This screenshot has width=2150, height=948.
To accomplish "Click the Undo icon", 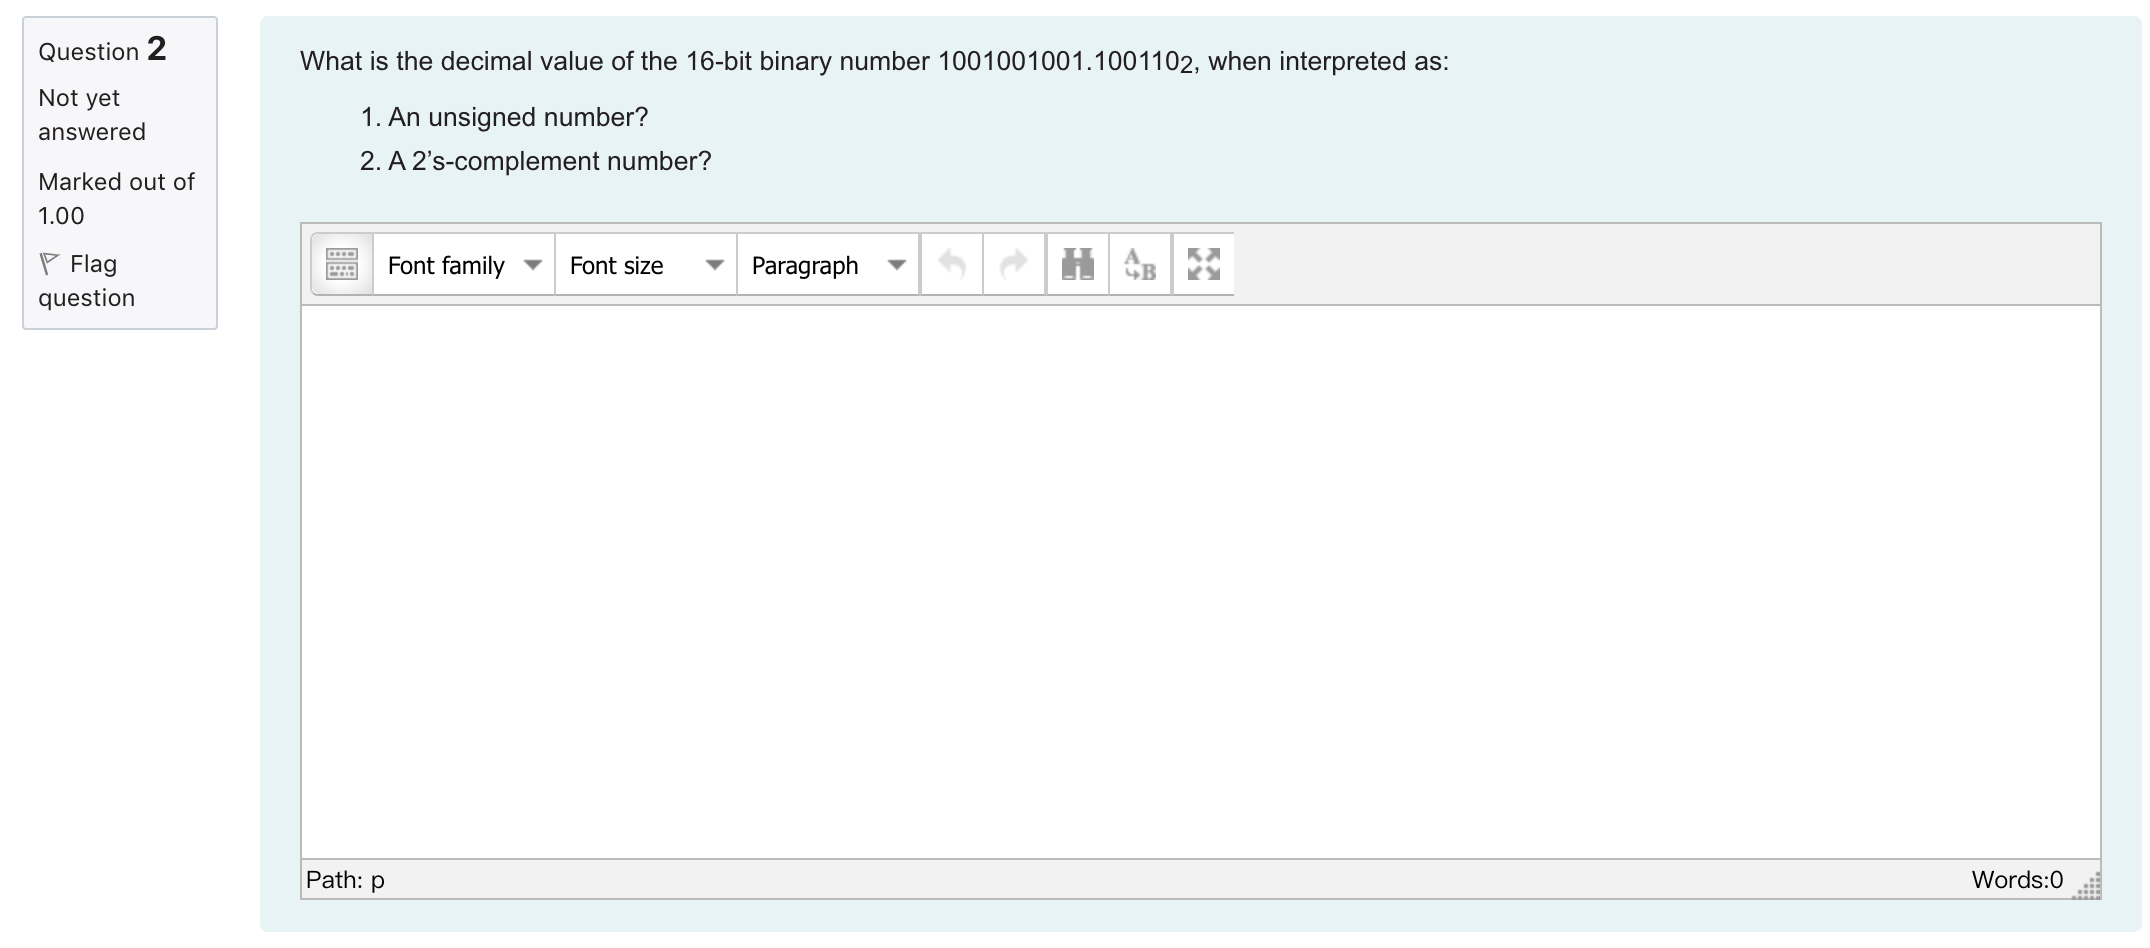I will point(951,264).
